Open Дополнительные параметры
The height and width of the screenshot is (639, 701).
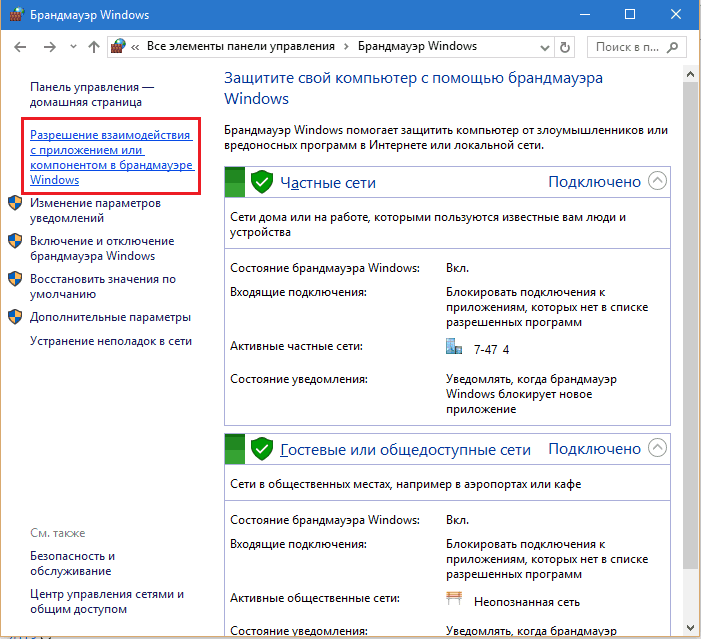pos(110,317)
